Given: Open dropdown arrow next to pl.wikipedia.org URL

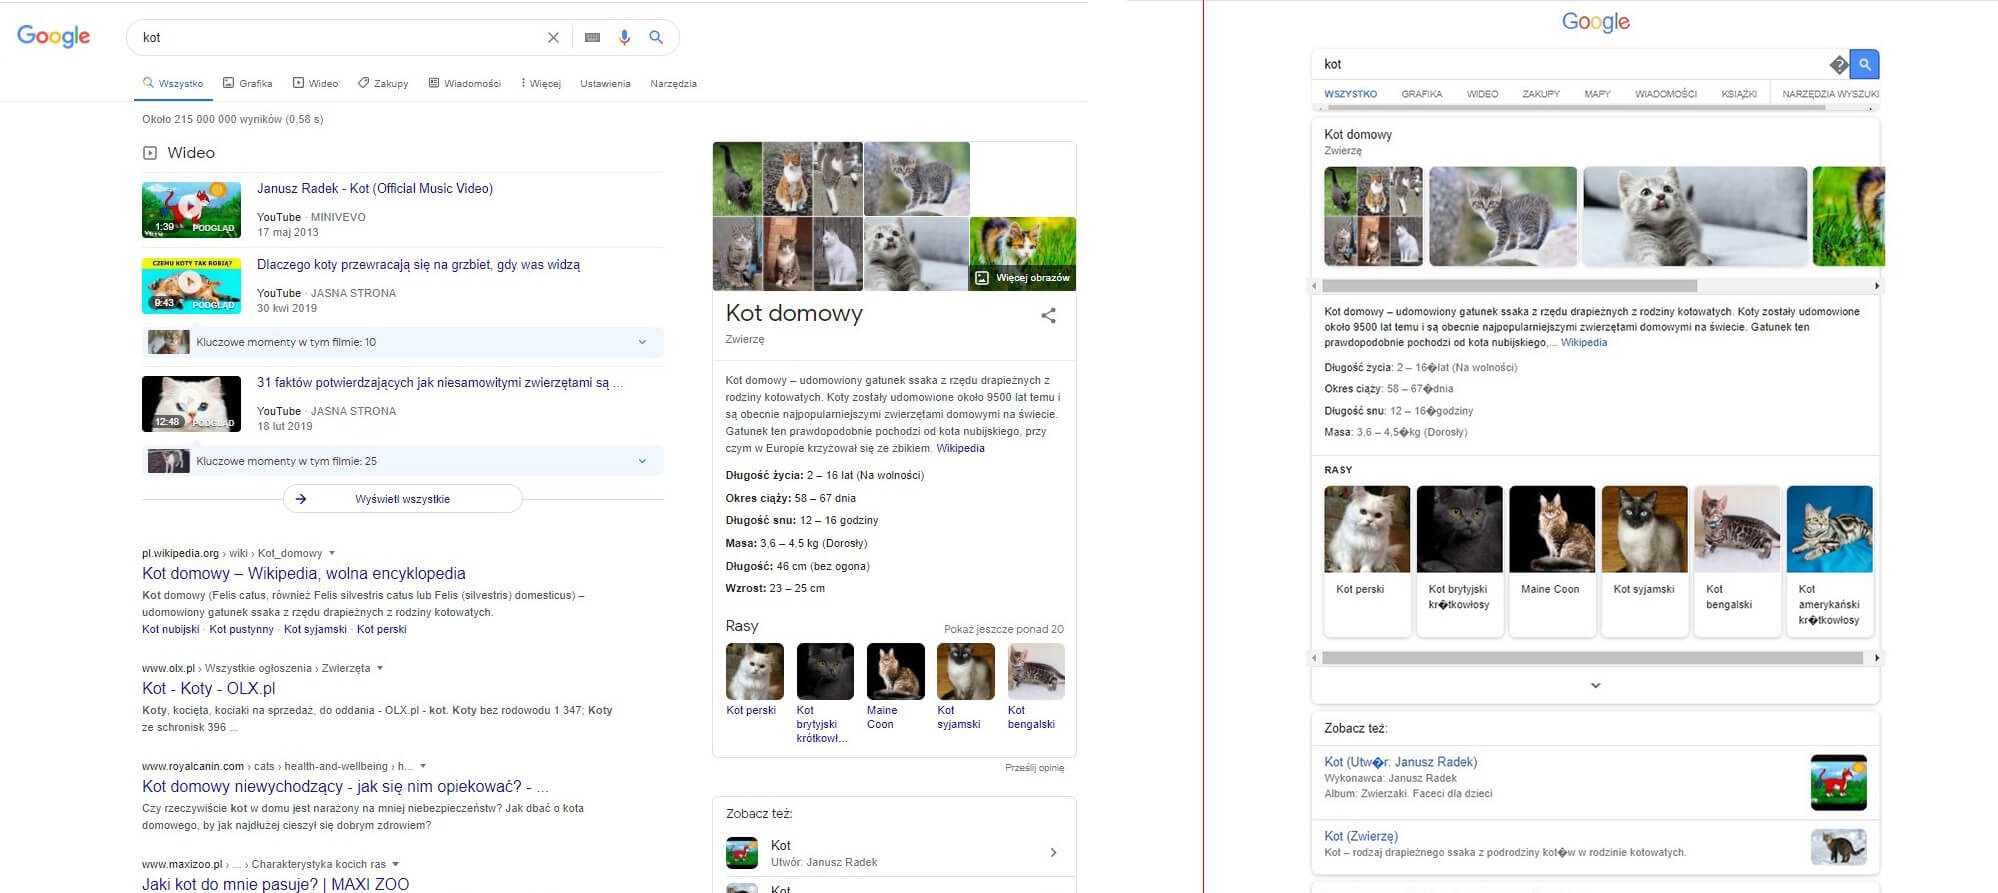Looking at the screenshot, I should (x=332, y=553).
